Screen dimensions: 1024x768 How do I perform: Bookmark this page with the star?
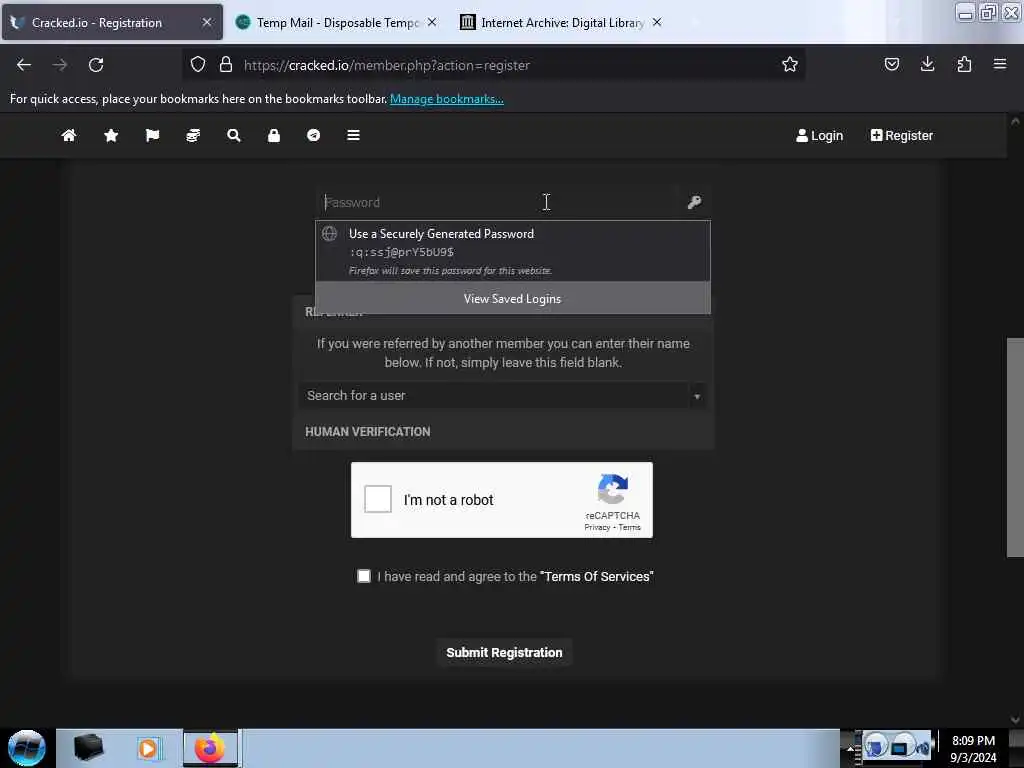point(790,64)
